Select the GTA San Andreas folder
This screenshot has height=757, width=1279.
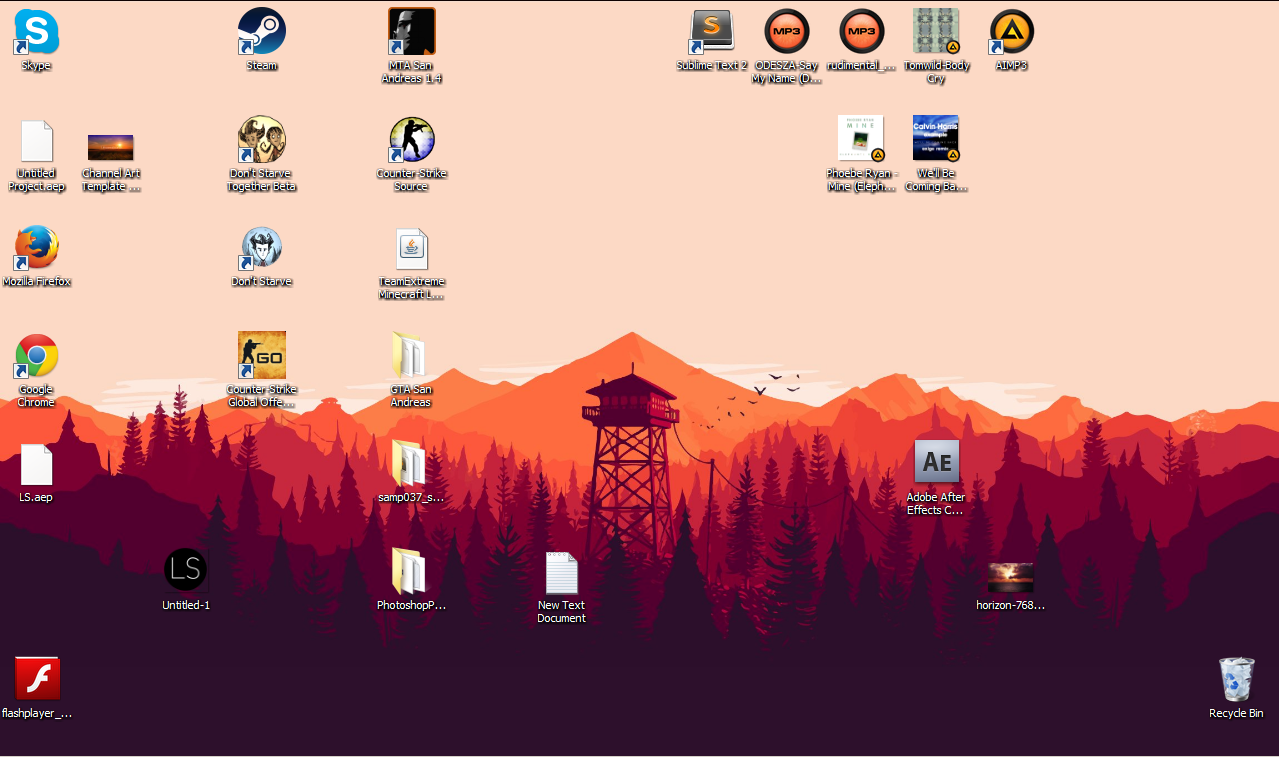point(410,356)
